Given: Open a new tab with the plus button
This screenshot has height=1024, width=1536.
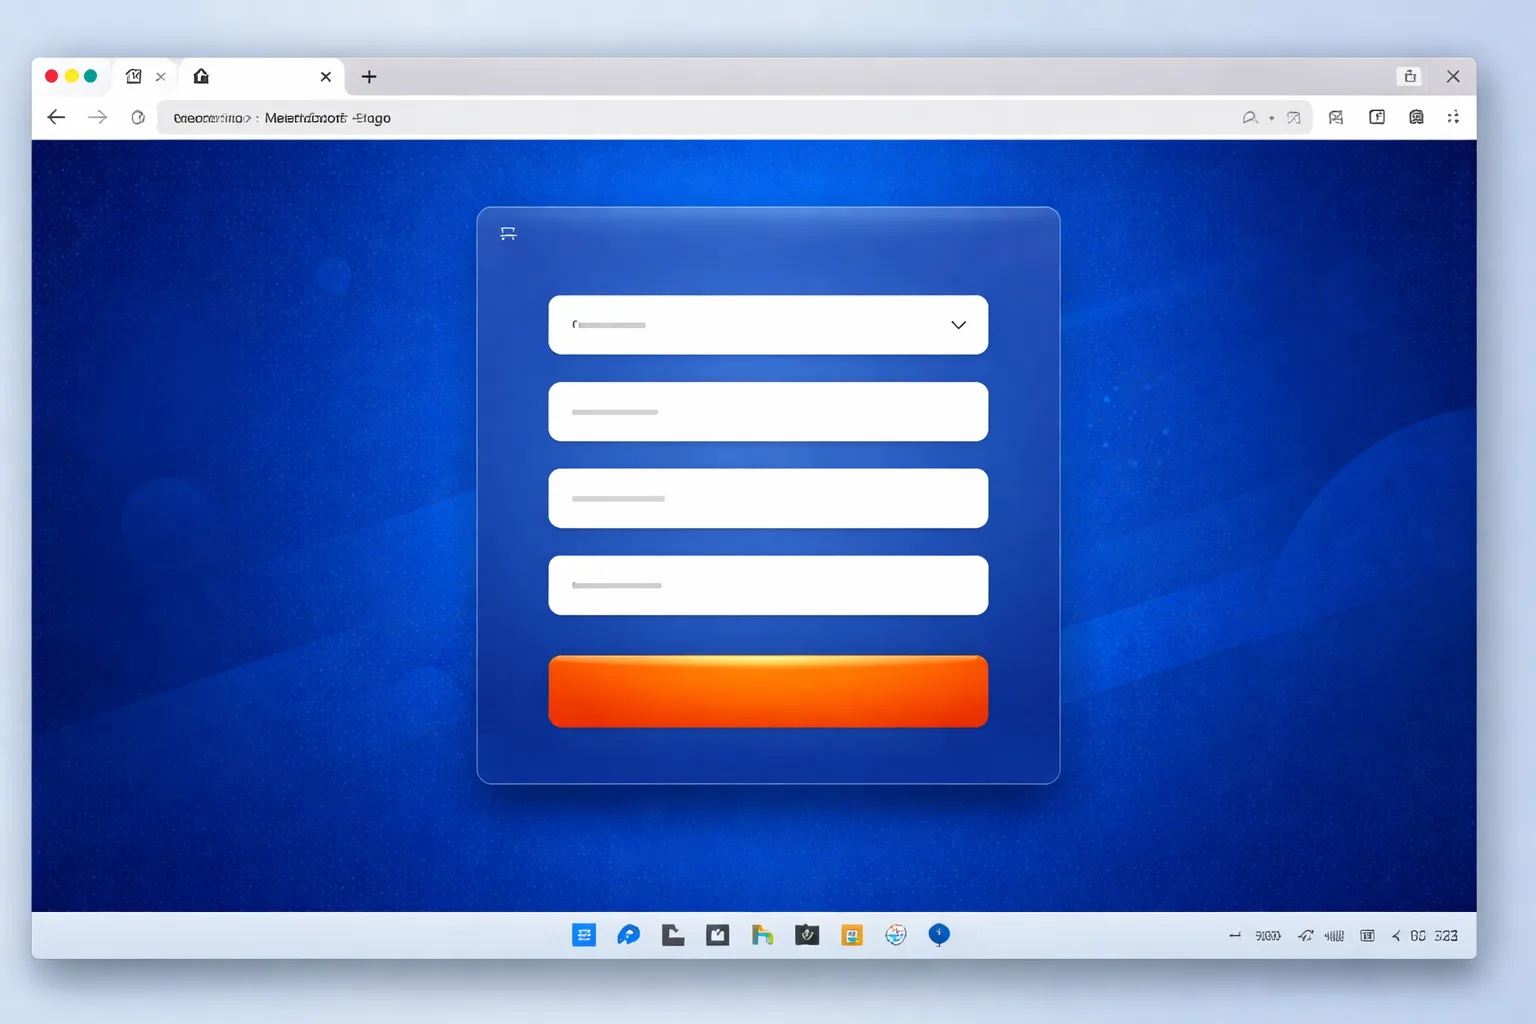Looking at the screenshot, I should click(369, 76).
